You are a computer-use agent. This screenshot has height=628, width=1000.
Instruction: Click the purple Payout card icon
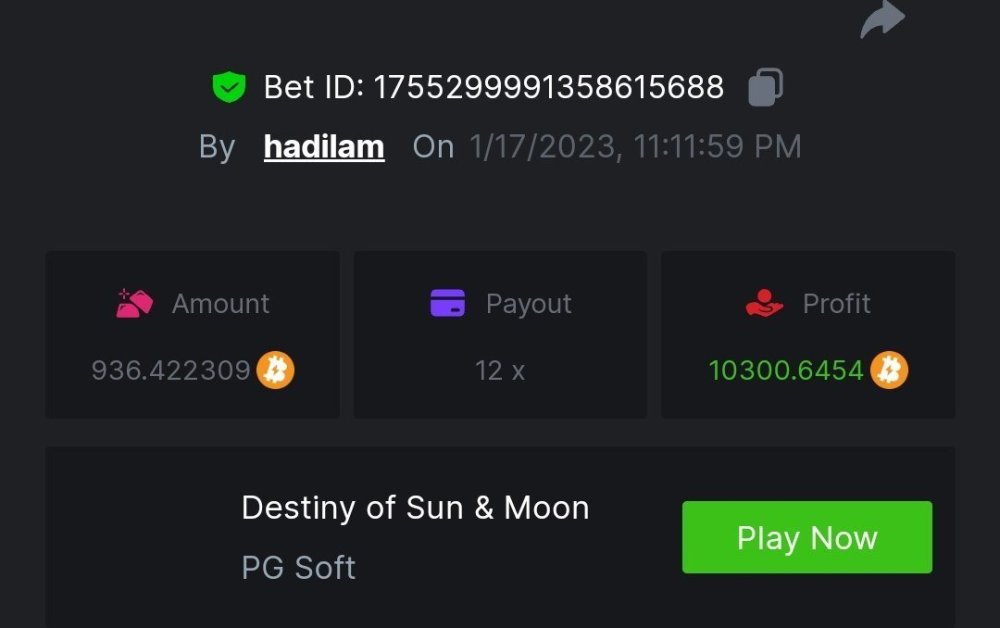coord(447,303)
